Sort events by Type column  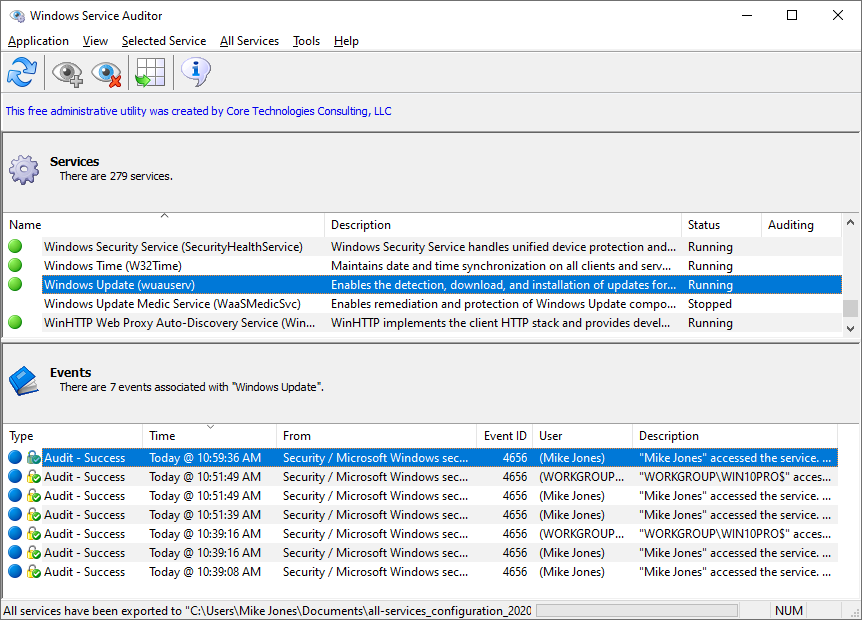tap(73, 436)
